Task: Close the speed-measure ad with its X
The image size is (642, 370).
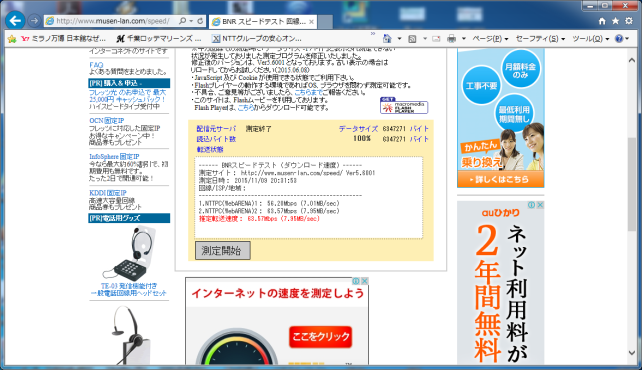Action: (364, 281)
